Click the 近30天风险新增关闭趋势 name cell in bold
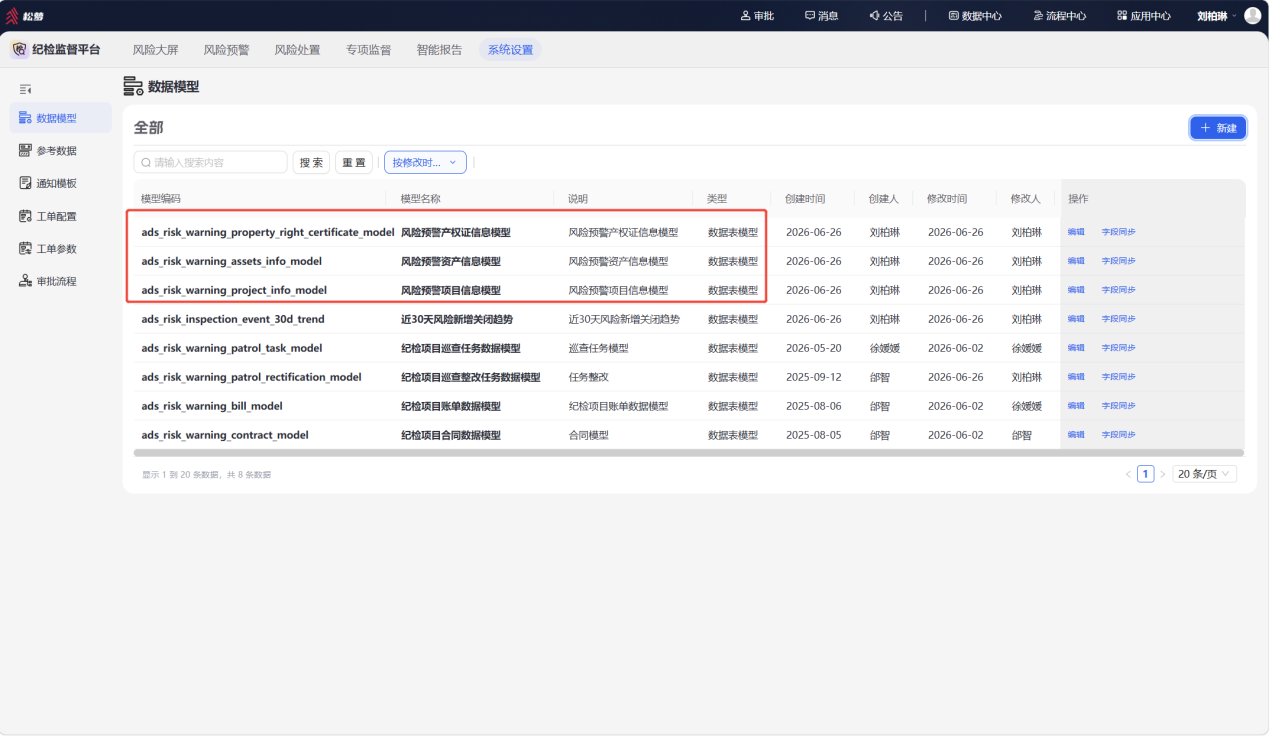Viewport: 1272px width, 736px height. (x=457, y=319)
